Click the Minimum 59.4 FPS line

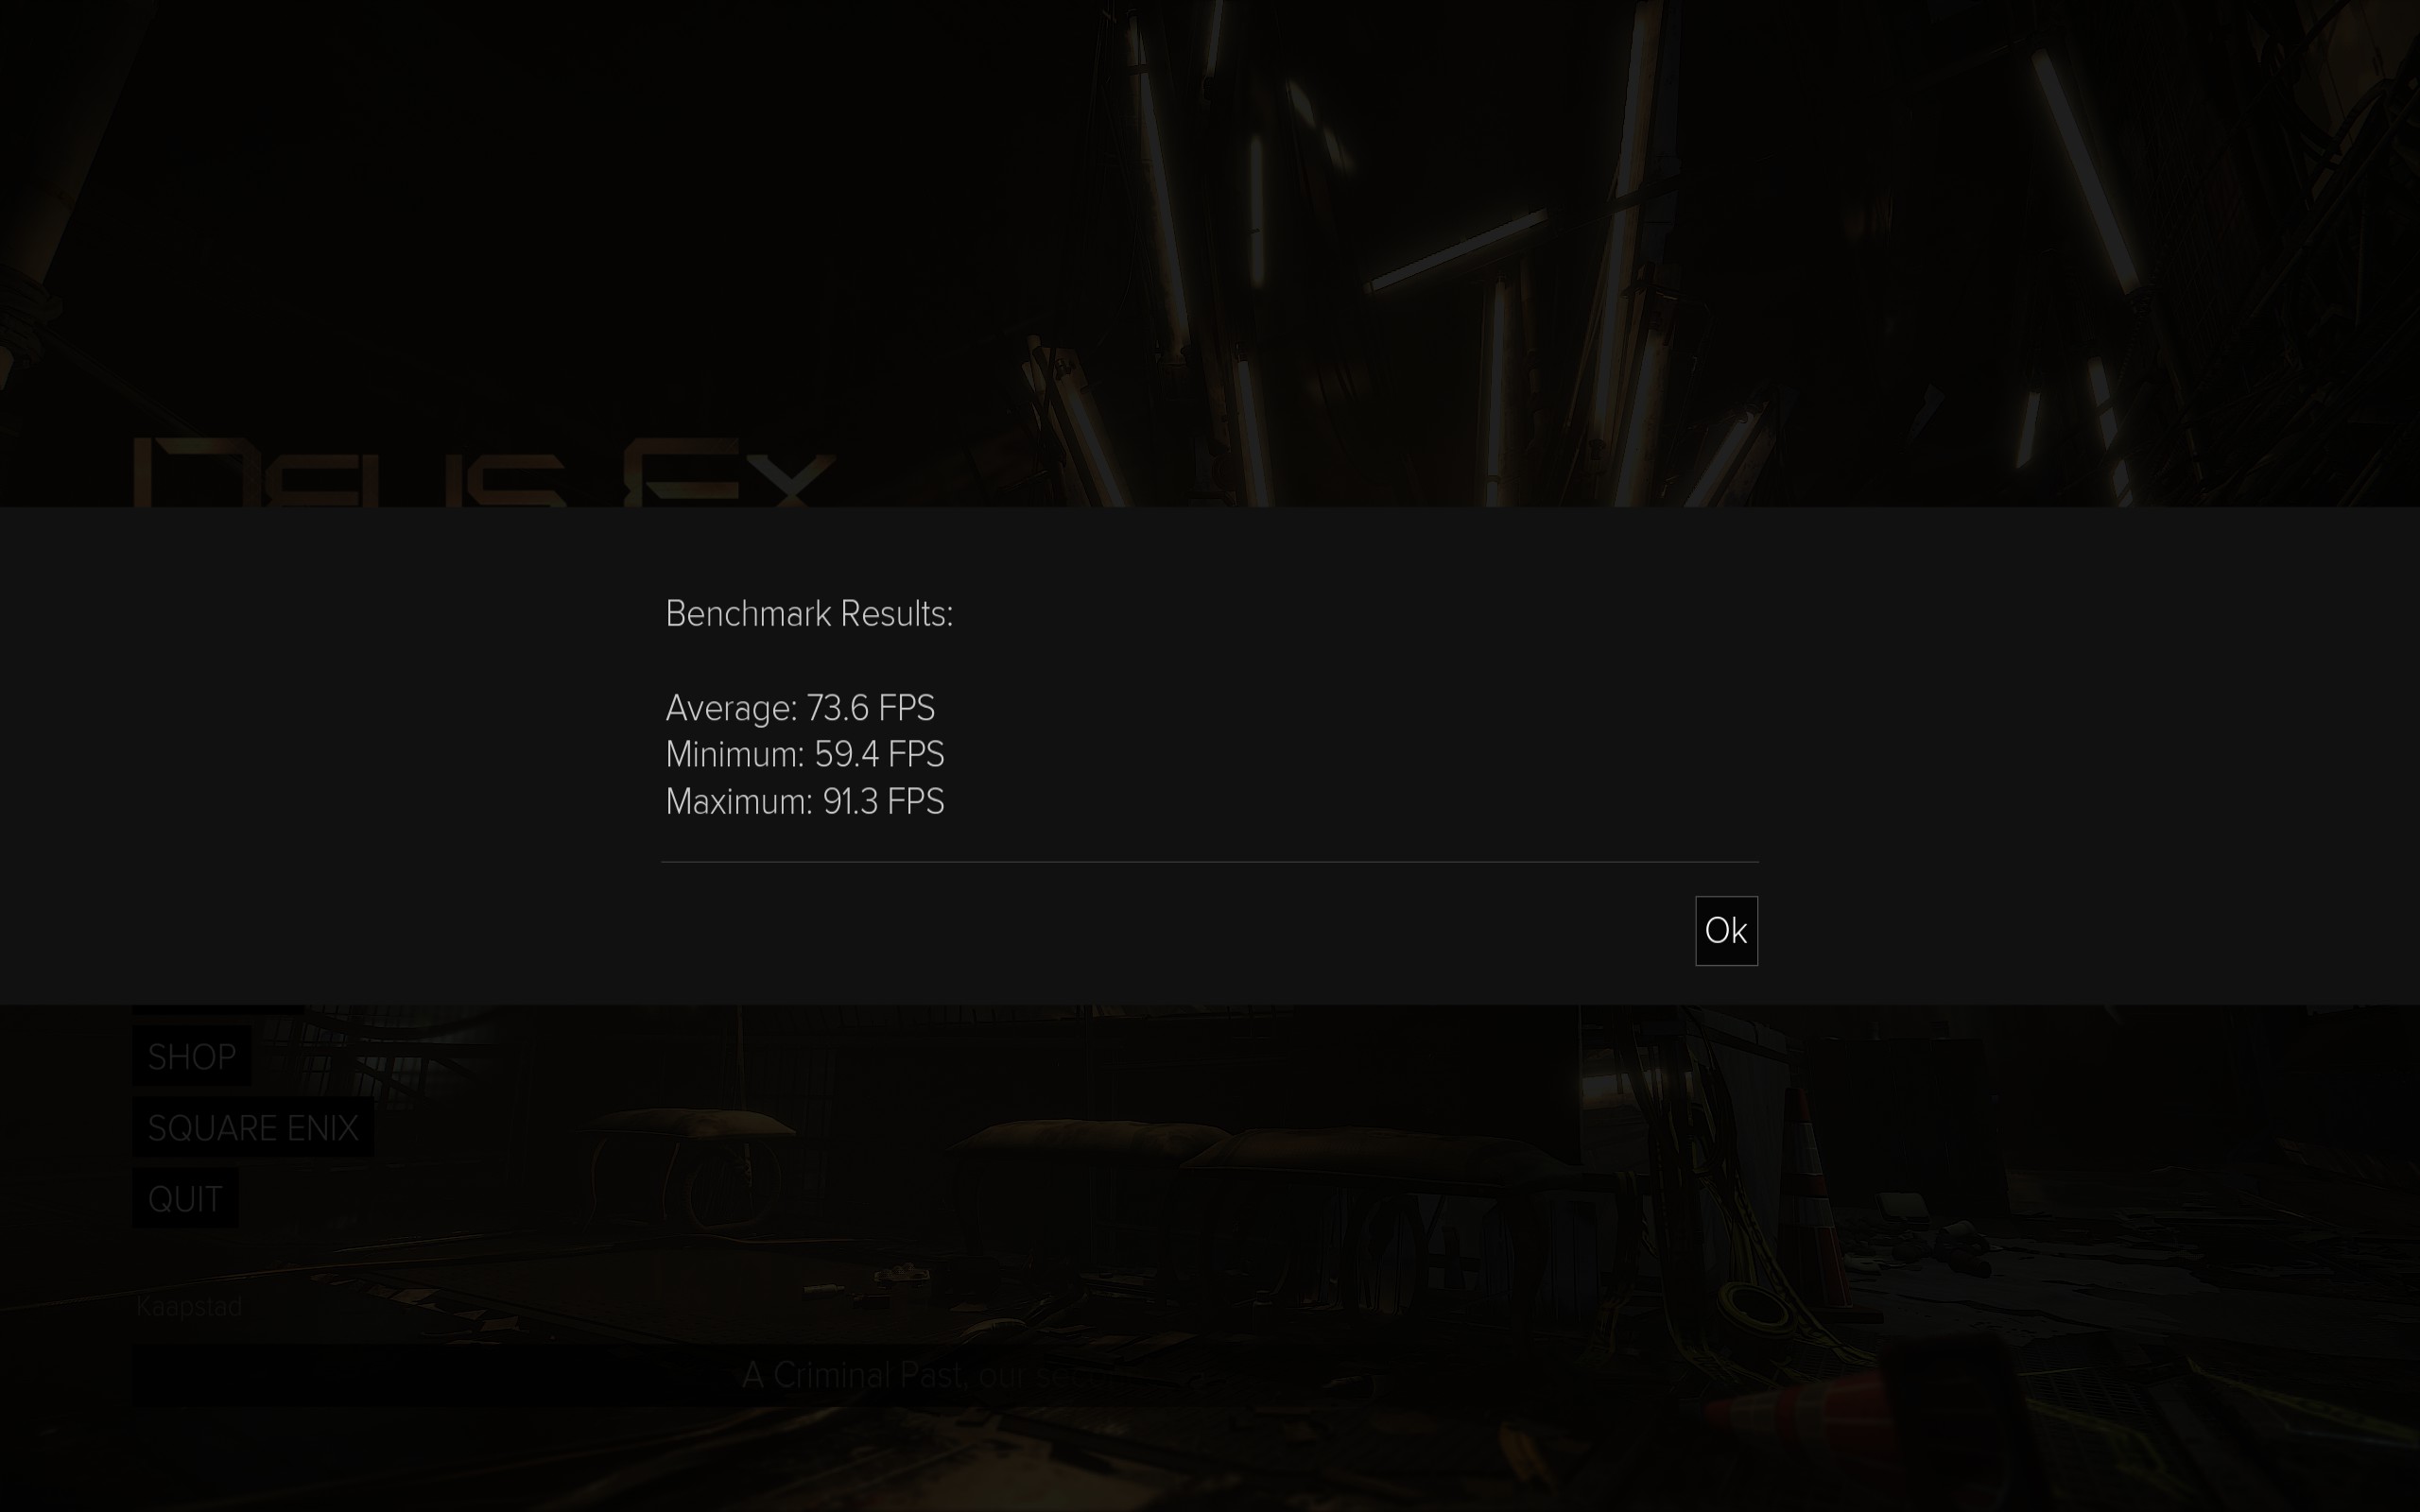[805, 755]
